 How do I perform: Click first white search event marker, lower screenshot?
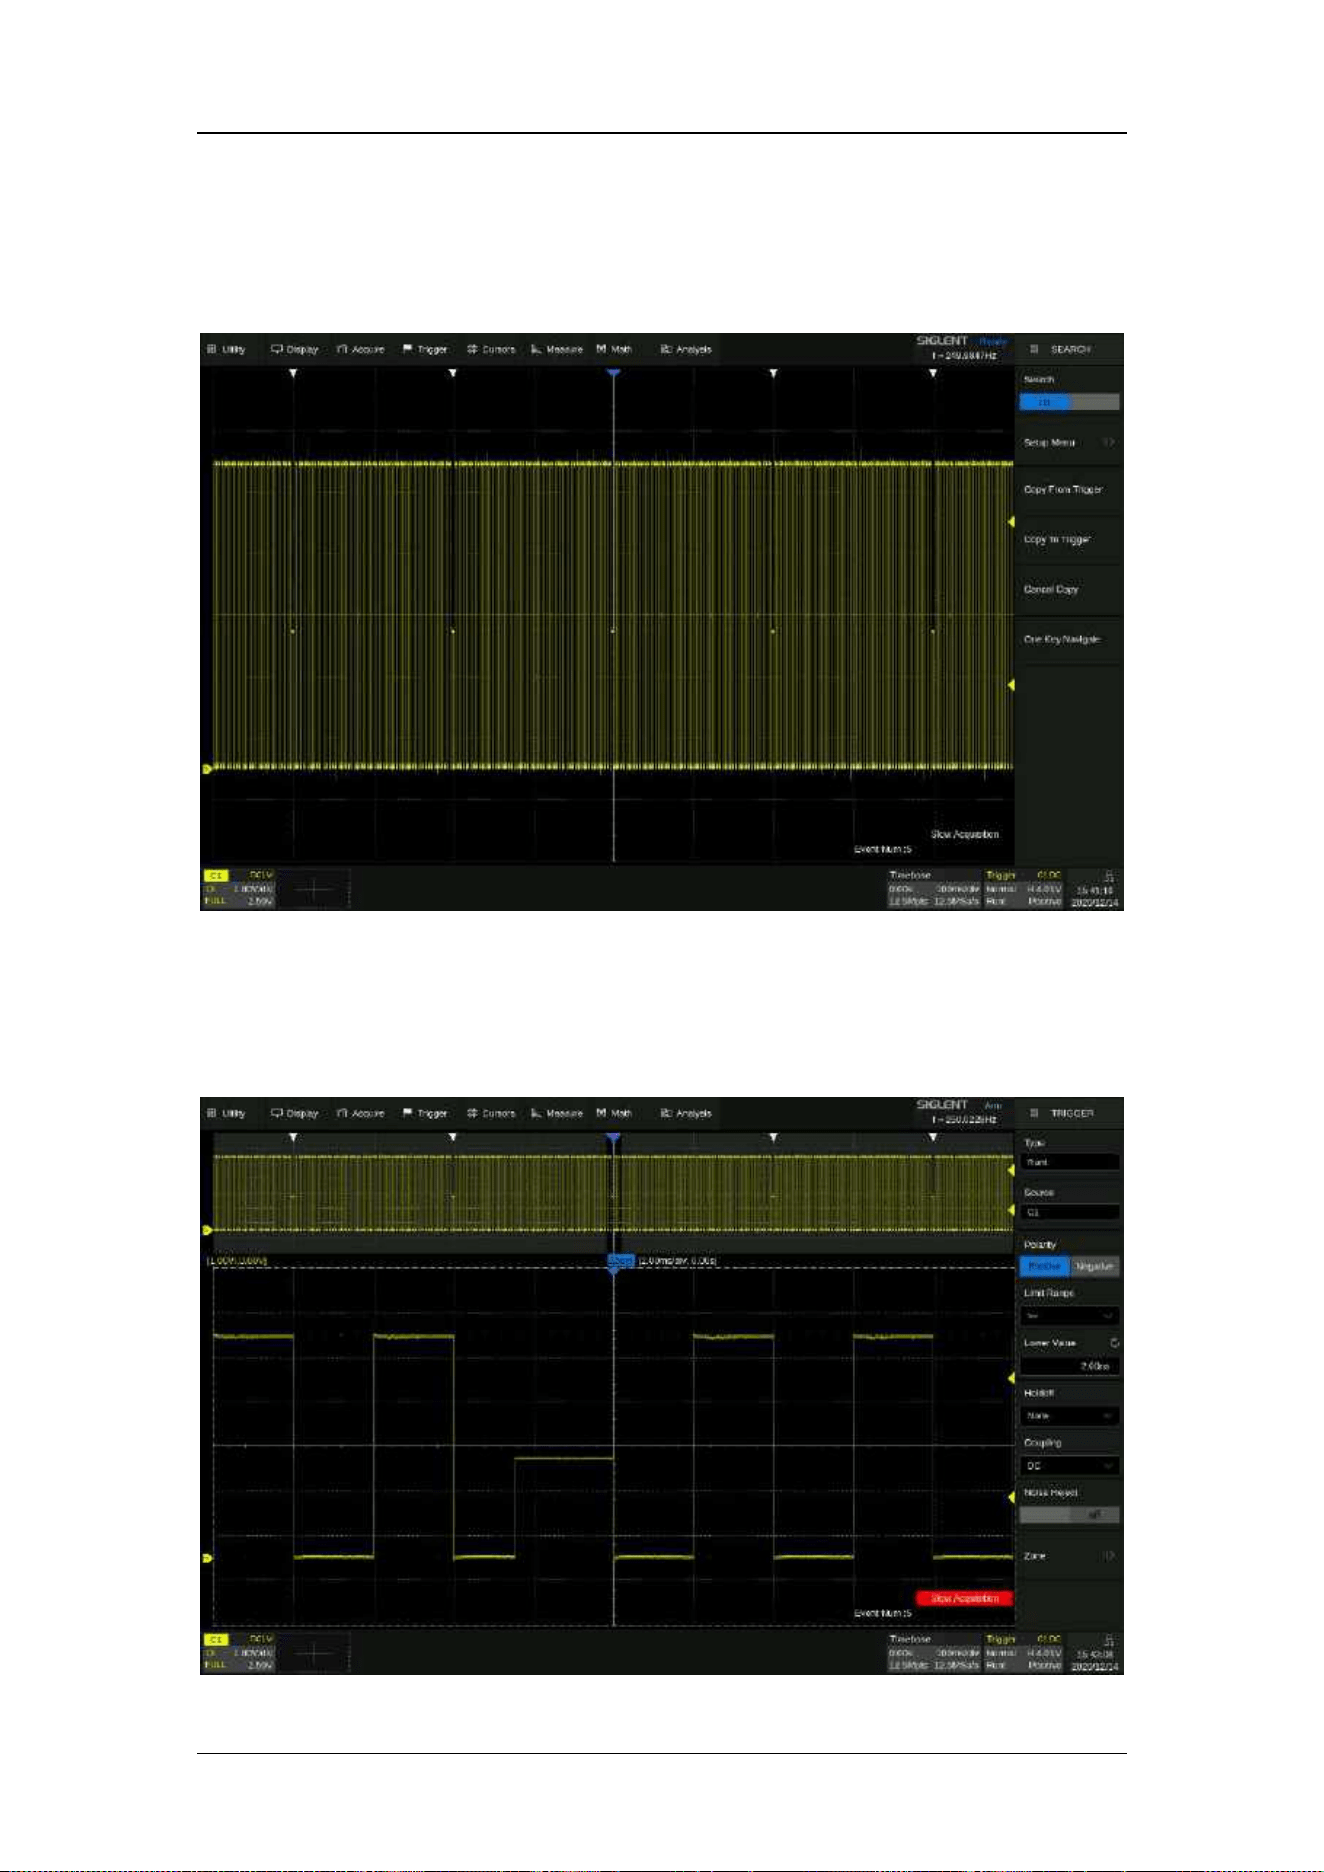(293, 1138)
